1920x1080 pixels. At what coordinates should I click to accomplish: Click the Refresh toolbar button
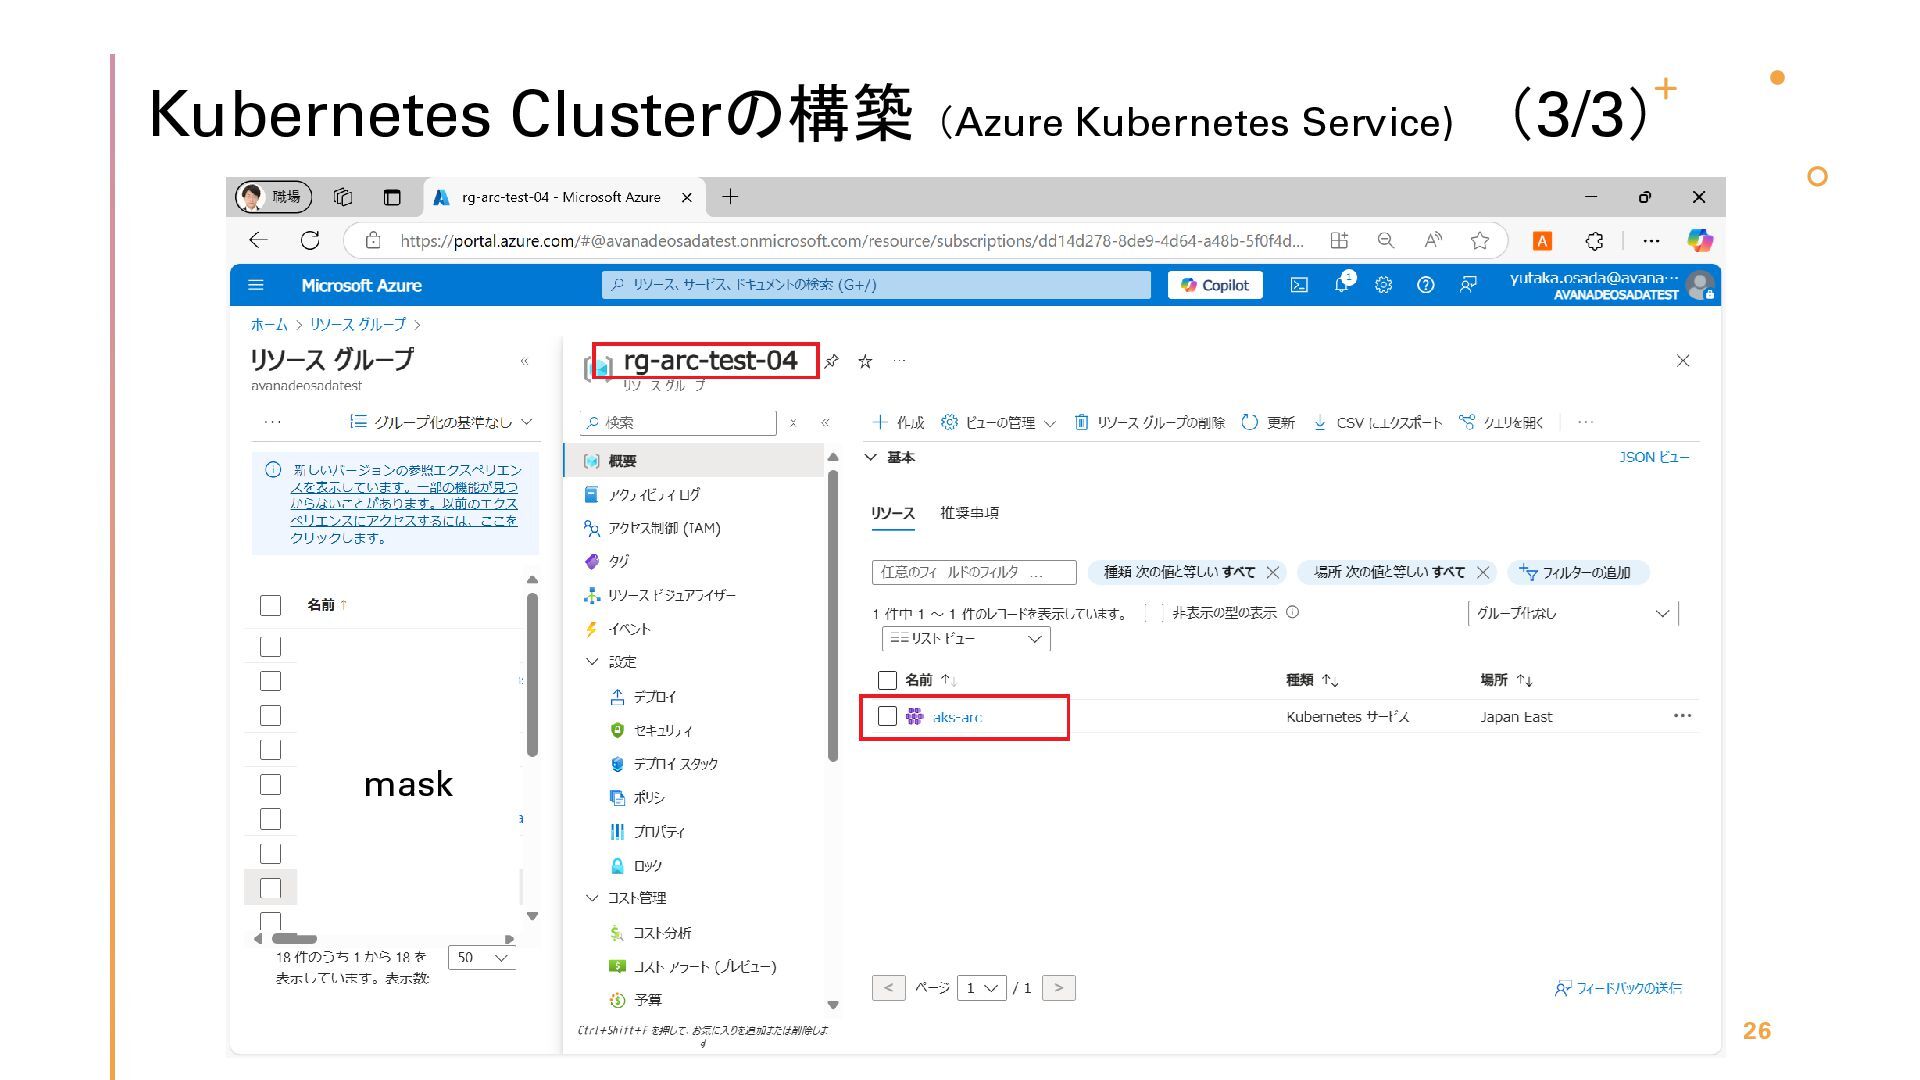(1268, 423)
